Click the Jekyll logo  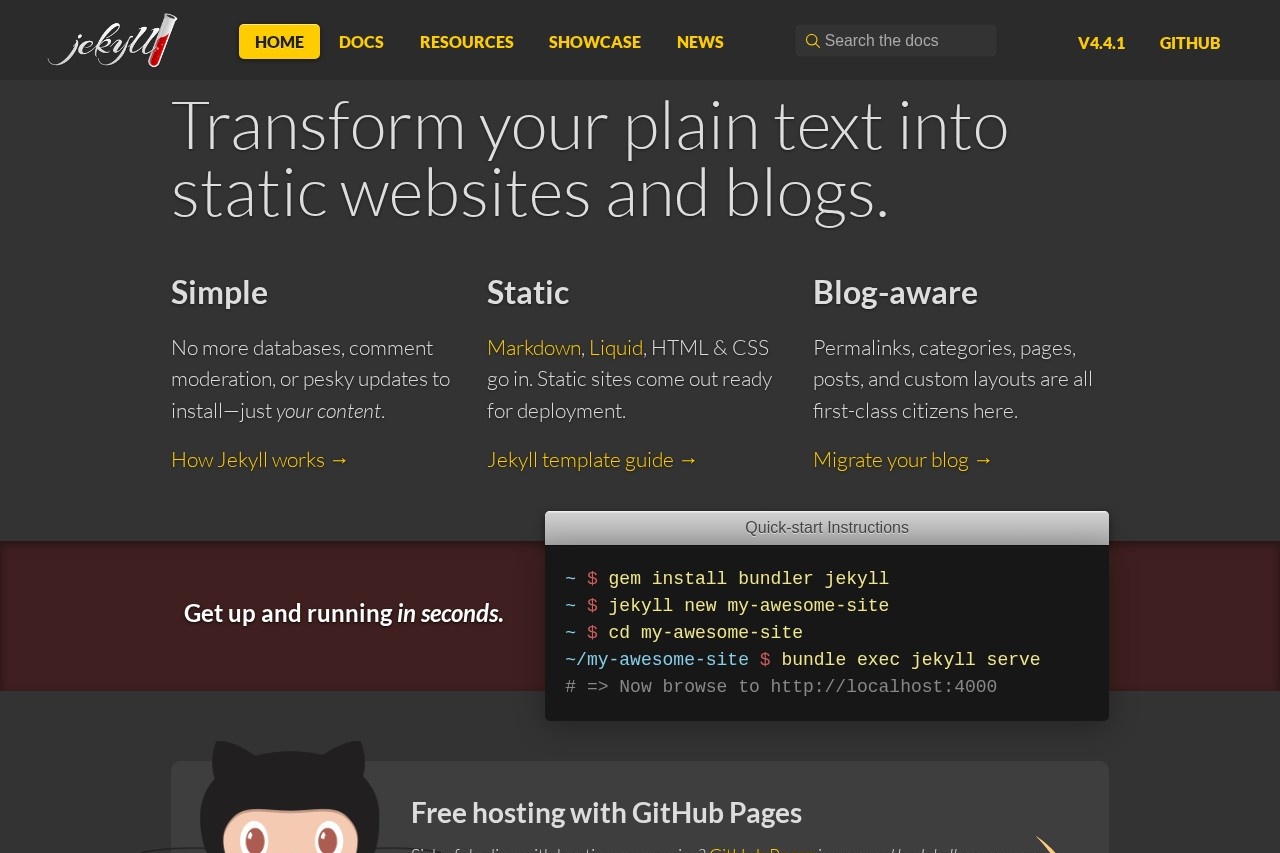coord(112,40)
